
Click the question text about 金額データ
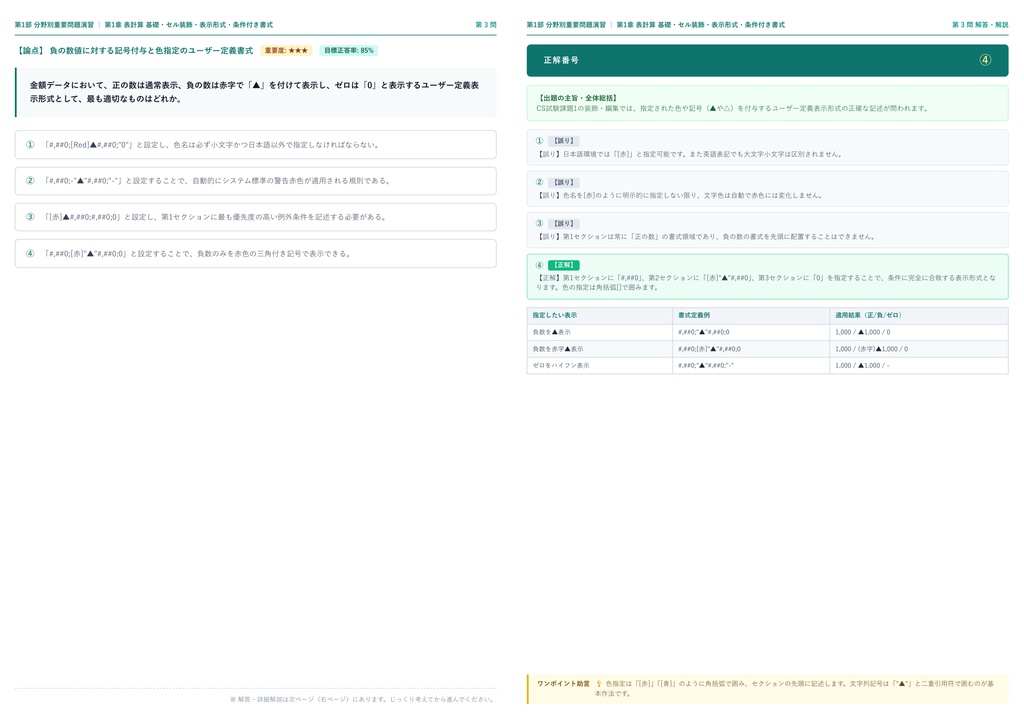pos(254,92)
